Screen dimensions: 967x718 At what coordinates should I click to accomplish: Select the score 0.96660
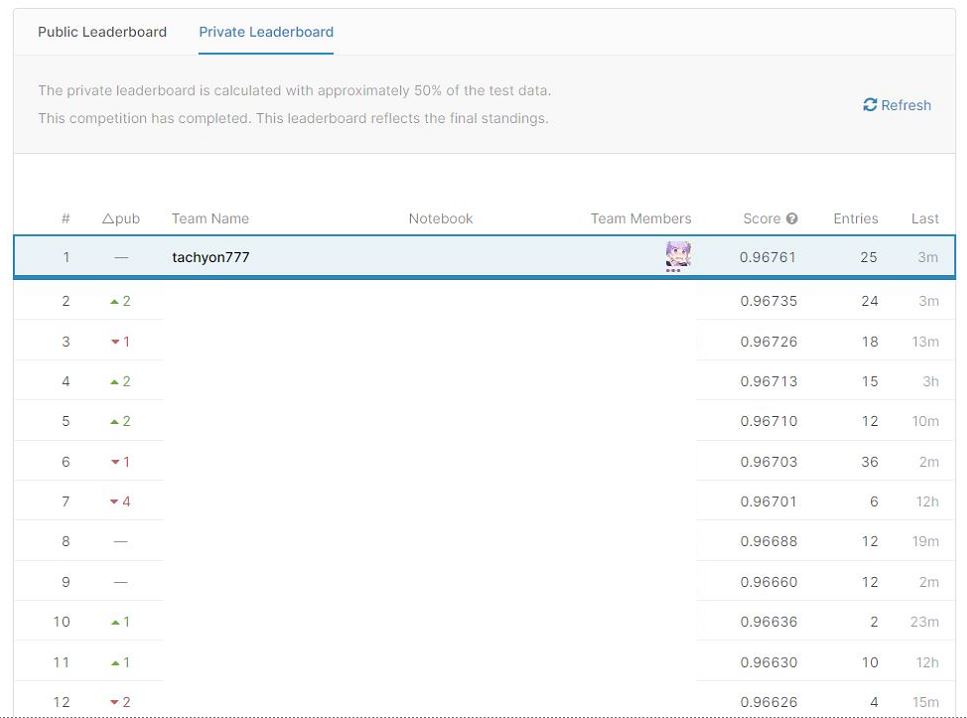coord(768,582)
